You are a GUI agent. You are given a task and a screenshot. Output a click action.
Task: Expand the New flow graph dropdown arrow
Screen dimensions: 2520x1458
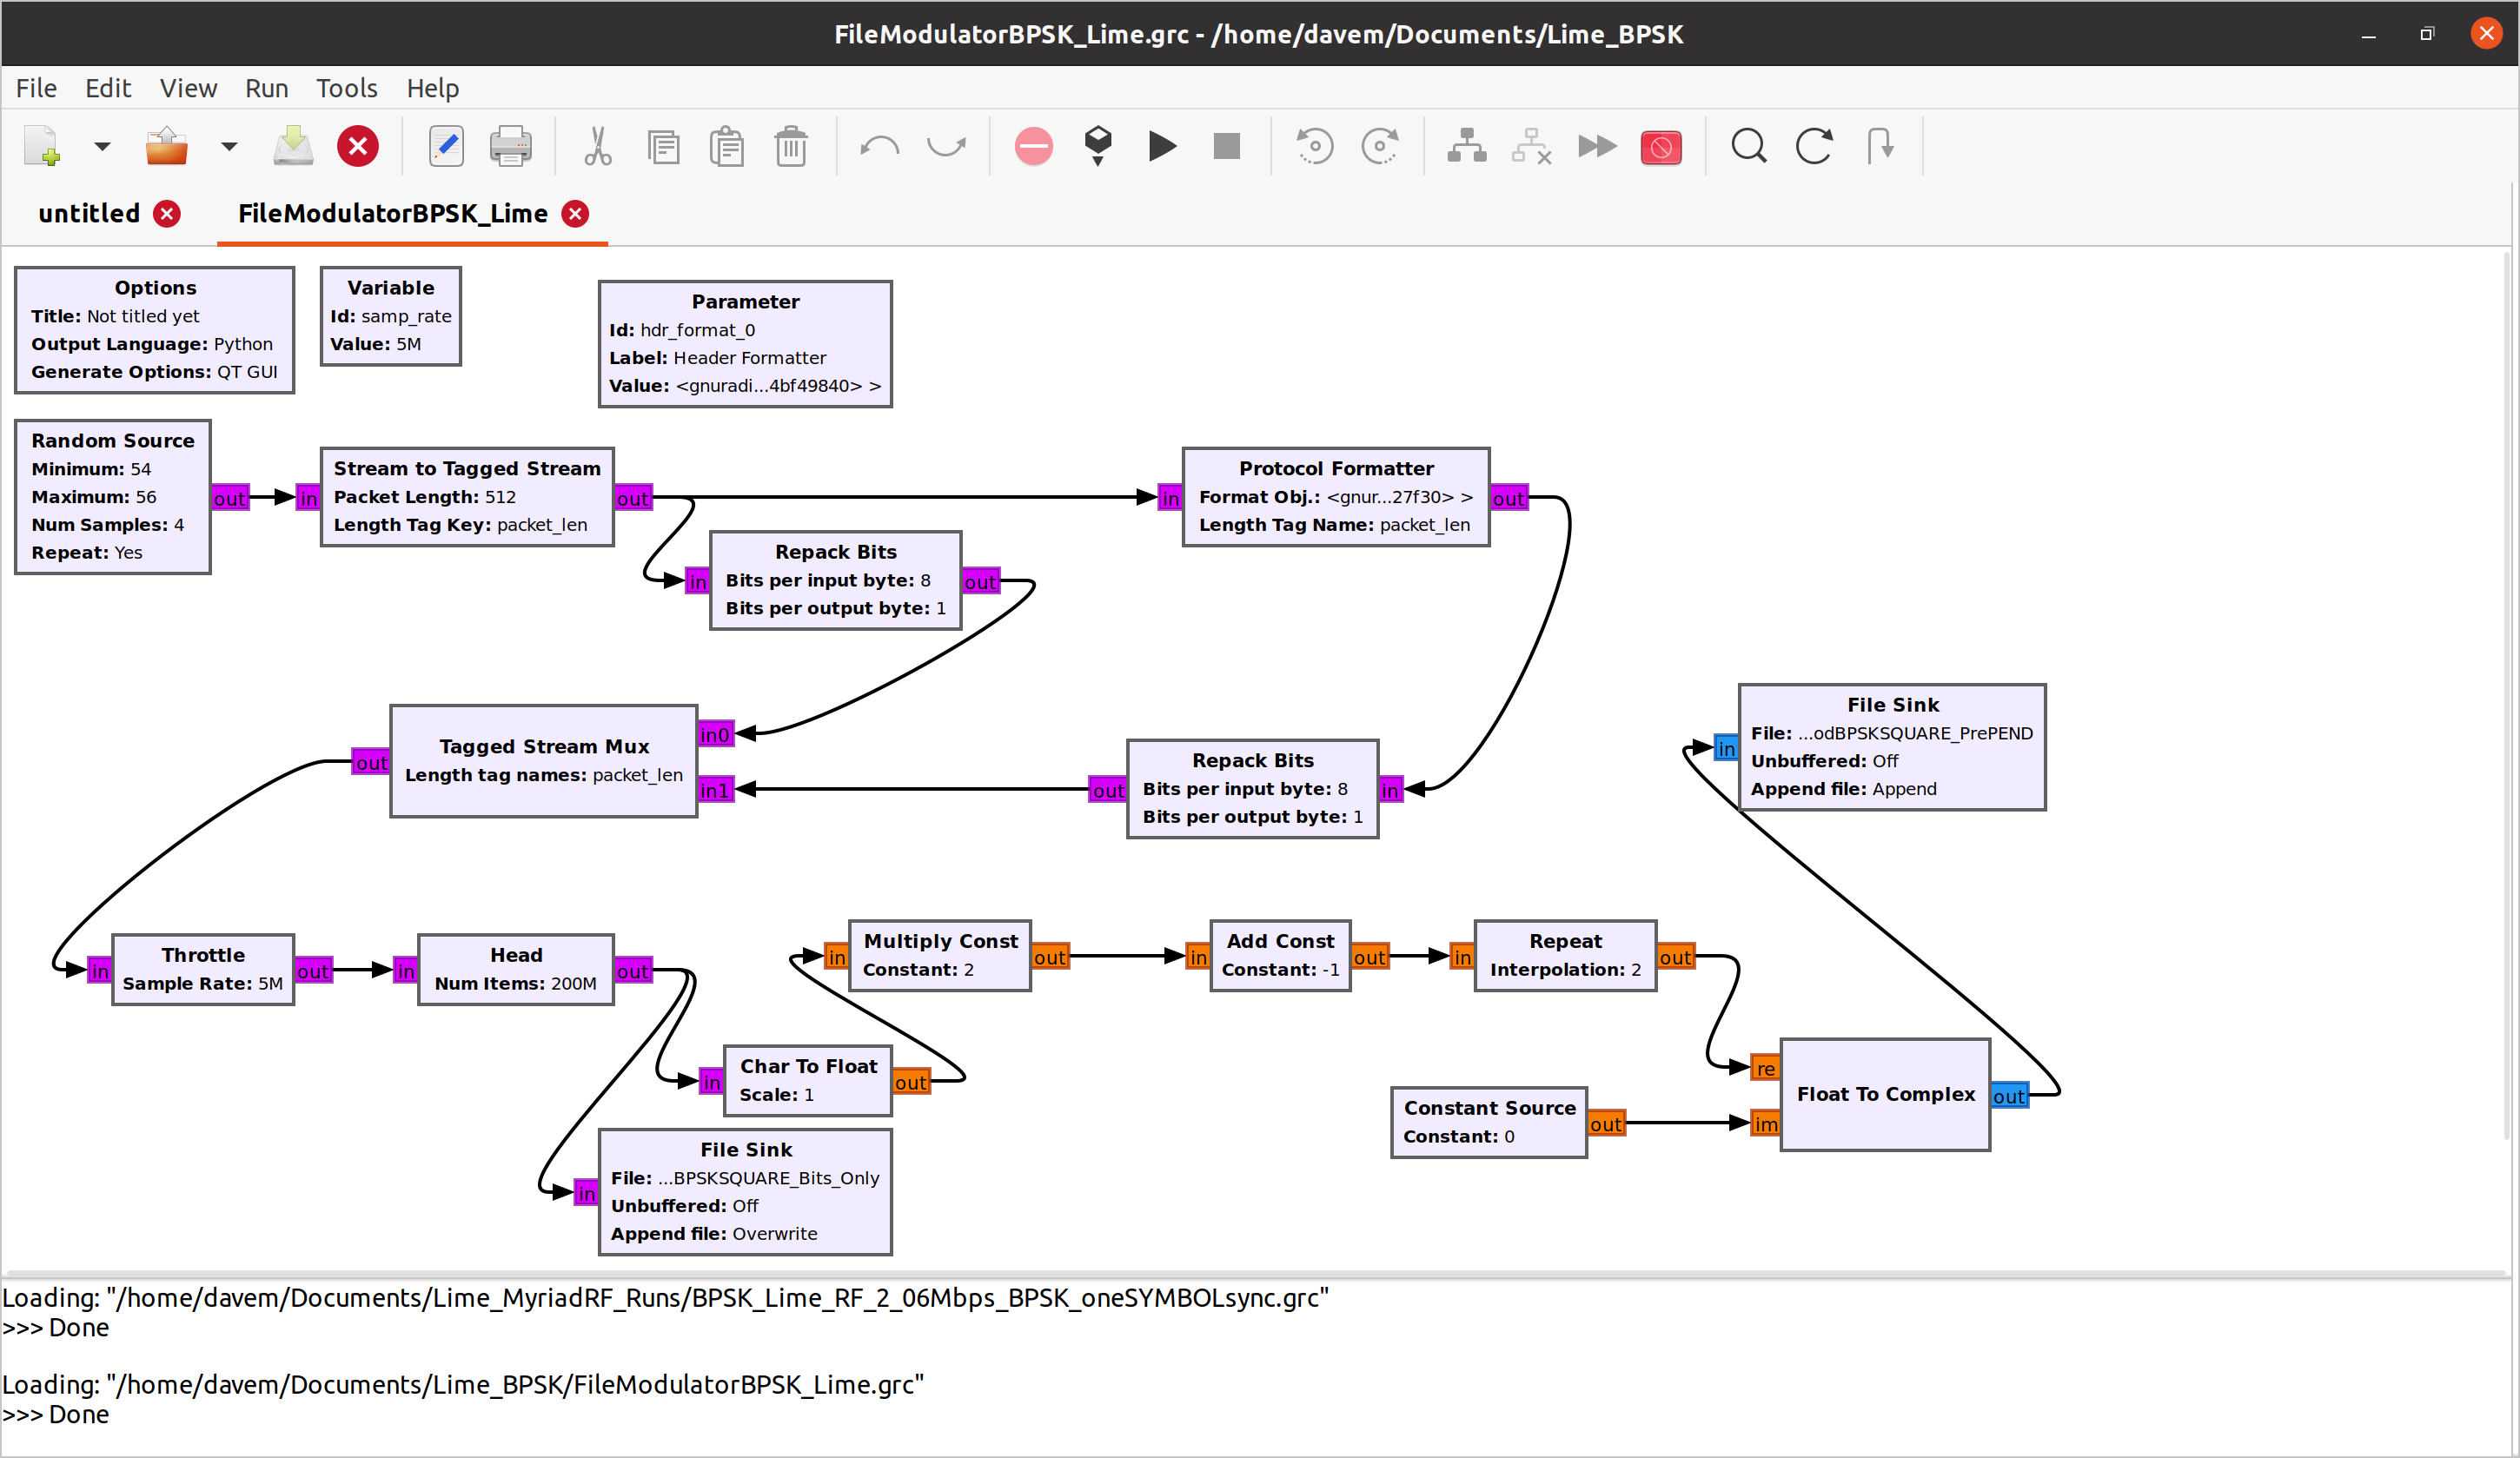click(102, 147)
